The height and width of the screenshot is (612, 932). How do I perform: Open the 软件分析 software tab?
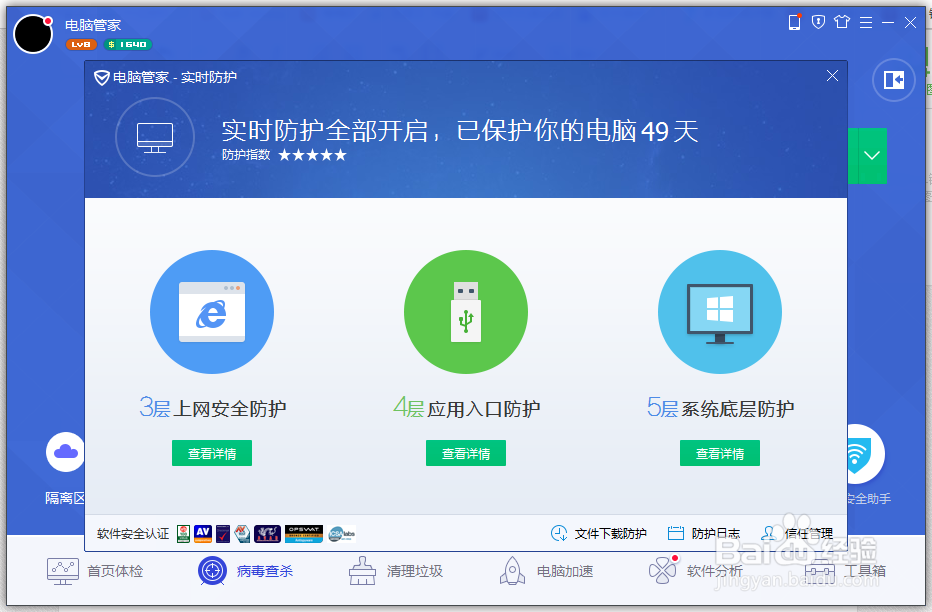pyautogui.click(x=662, y=570)
